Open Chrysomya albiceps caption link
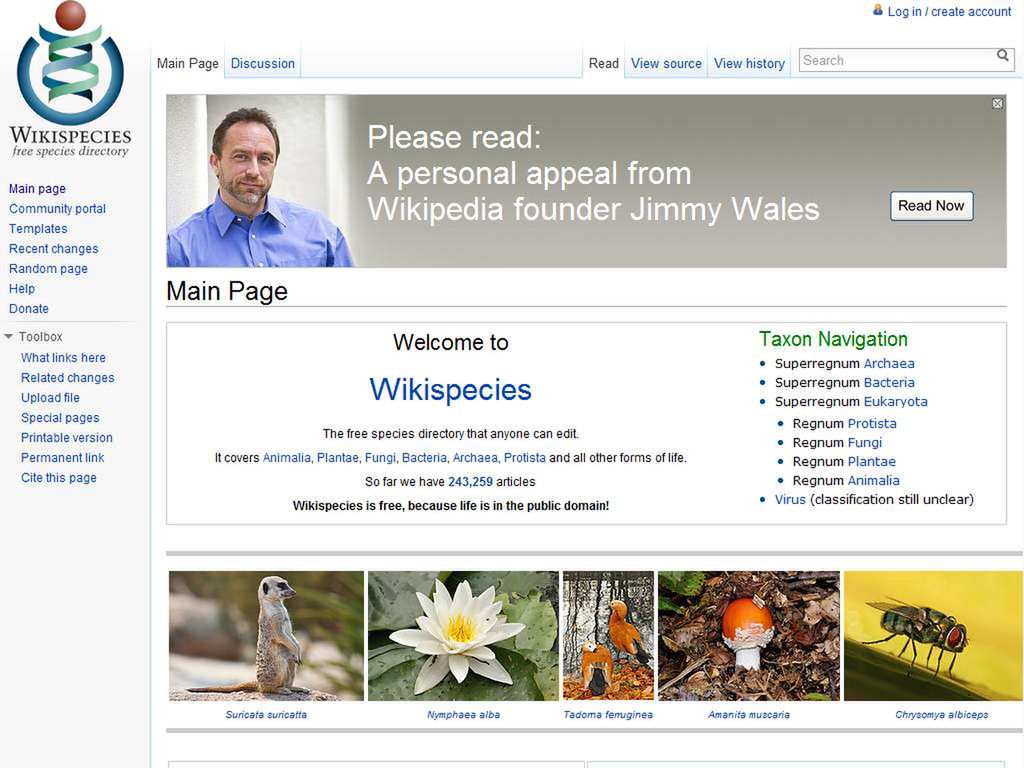This screenshot has height=768, width=1024. point(942,715)
